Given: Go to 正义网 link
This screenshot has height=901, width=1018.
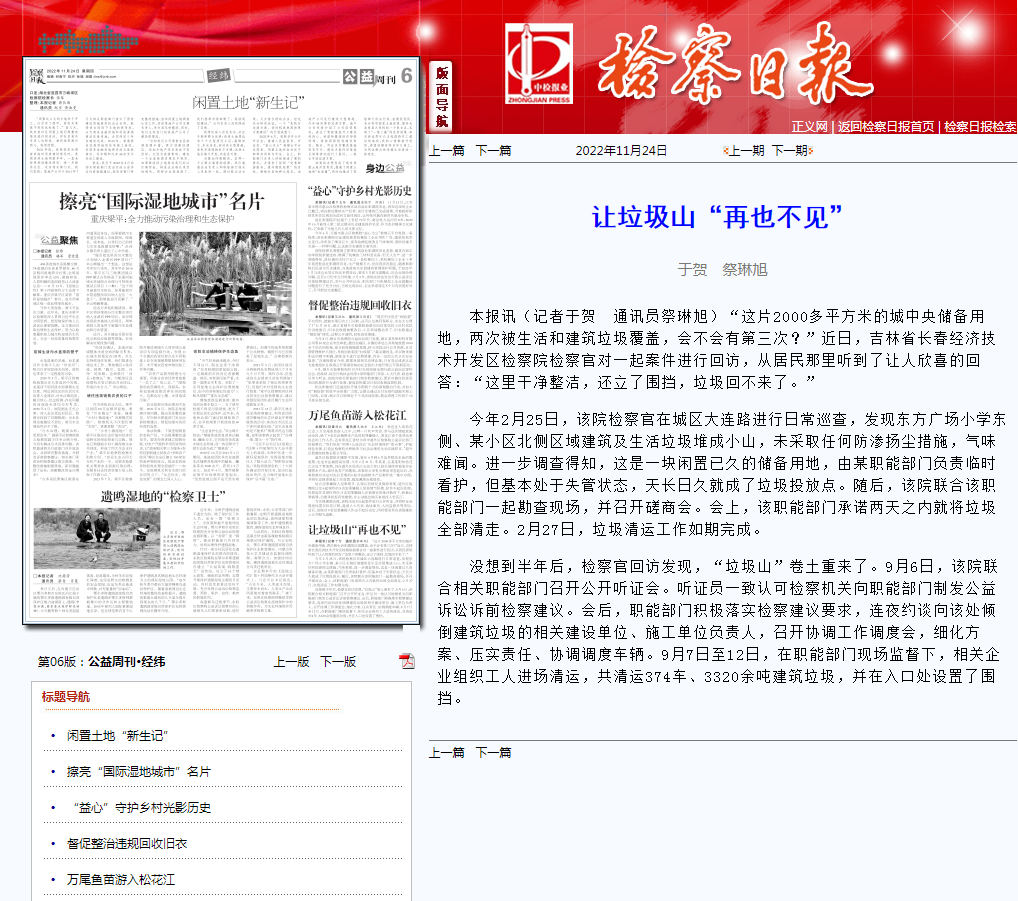Looking at the screenshot, I should point(809,127).
